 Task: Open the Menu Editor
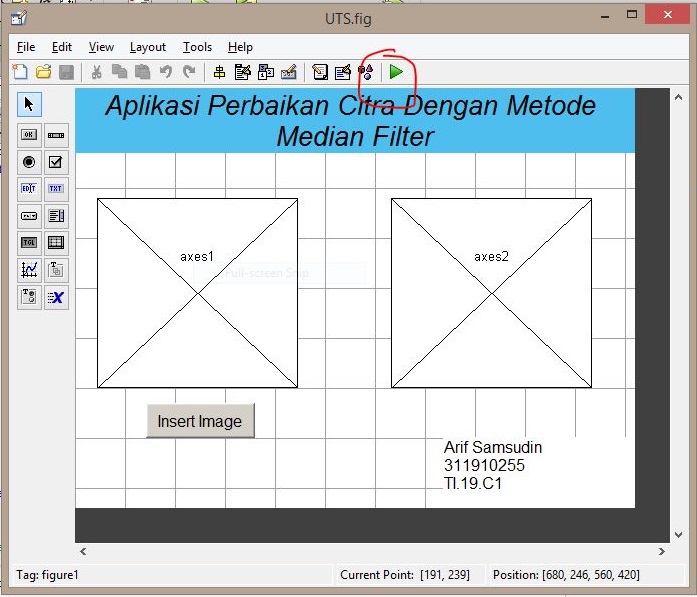tap(243, 72)
